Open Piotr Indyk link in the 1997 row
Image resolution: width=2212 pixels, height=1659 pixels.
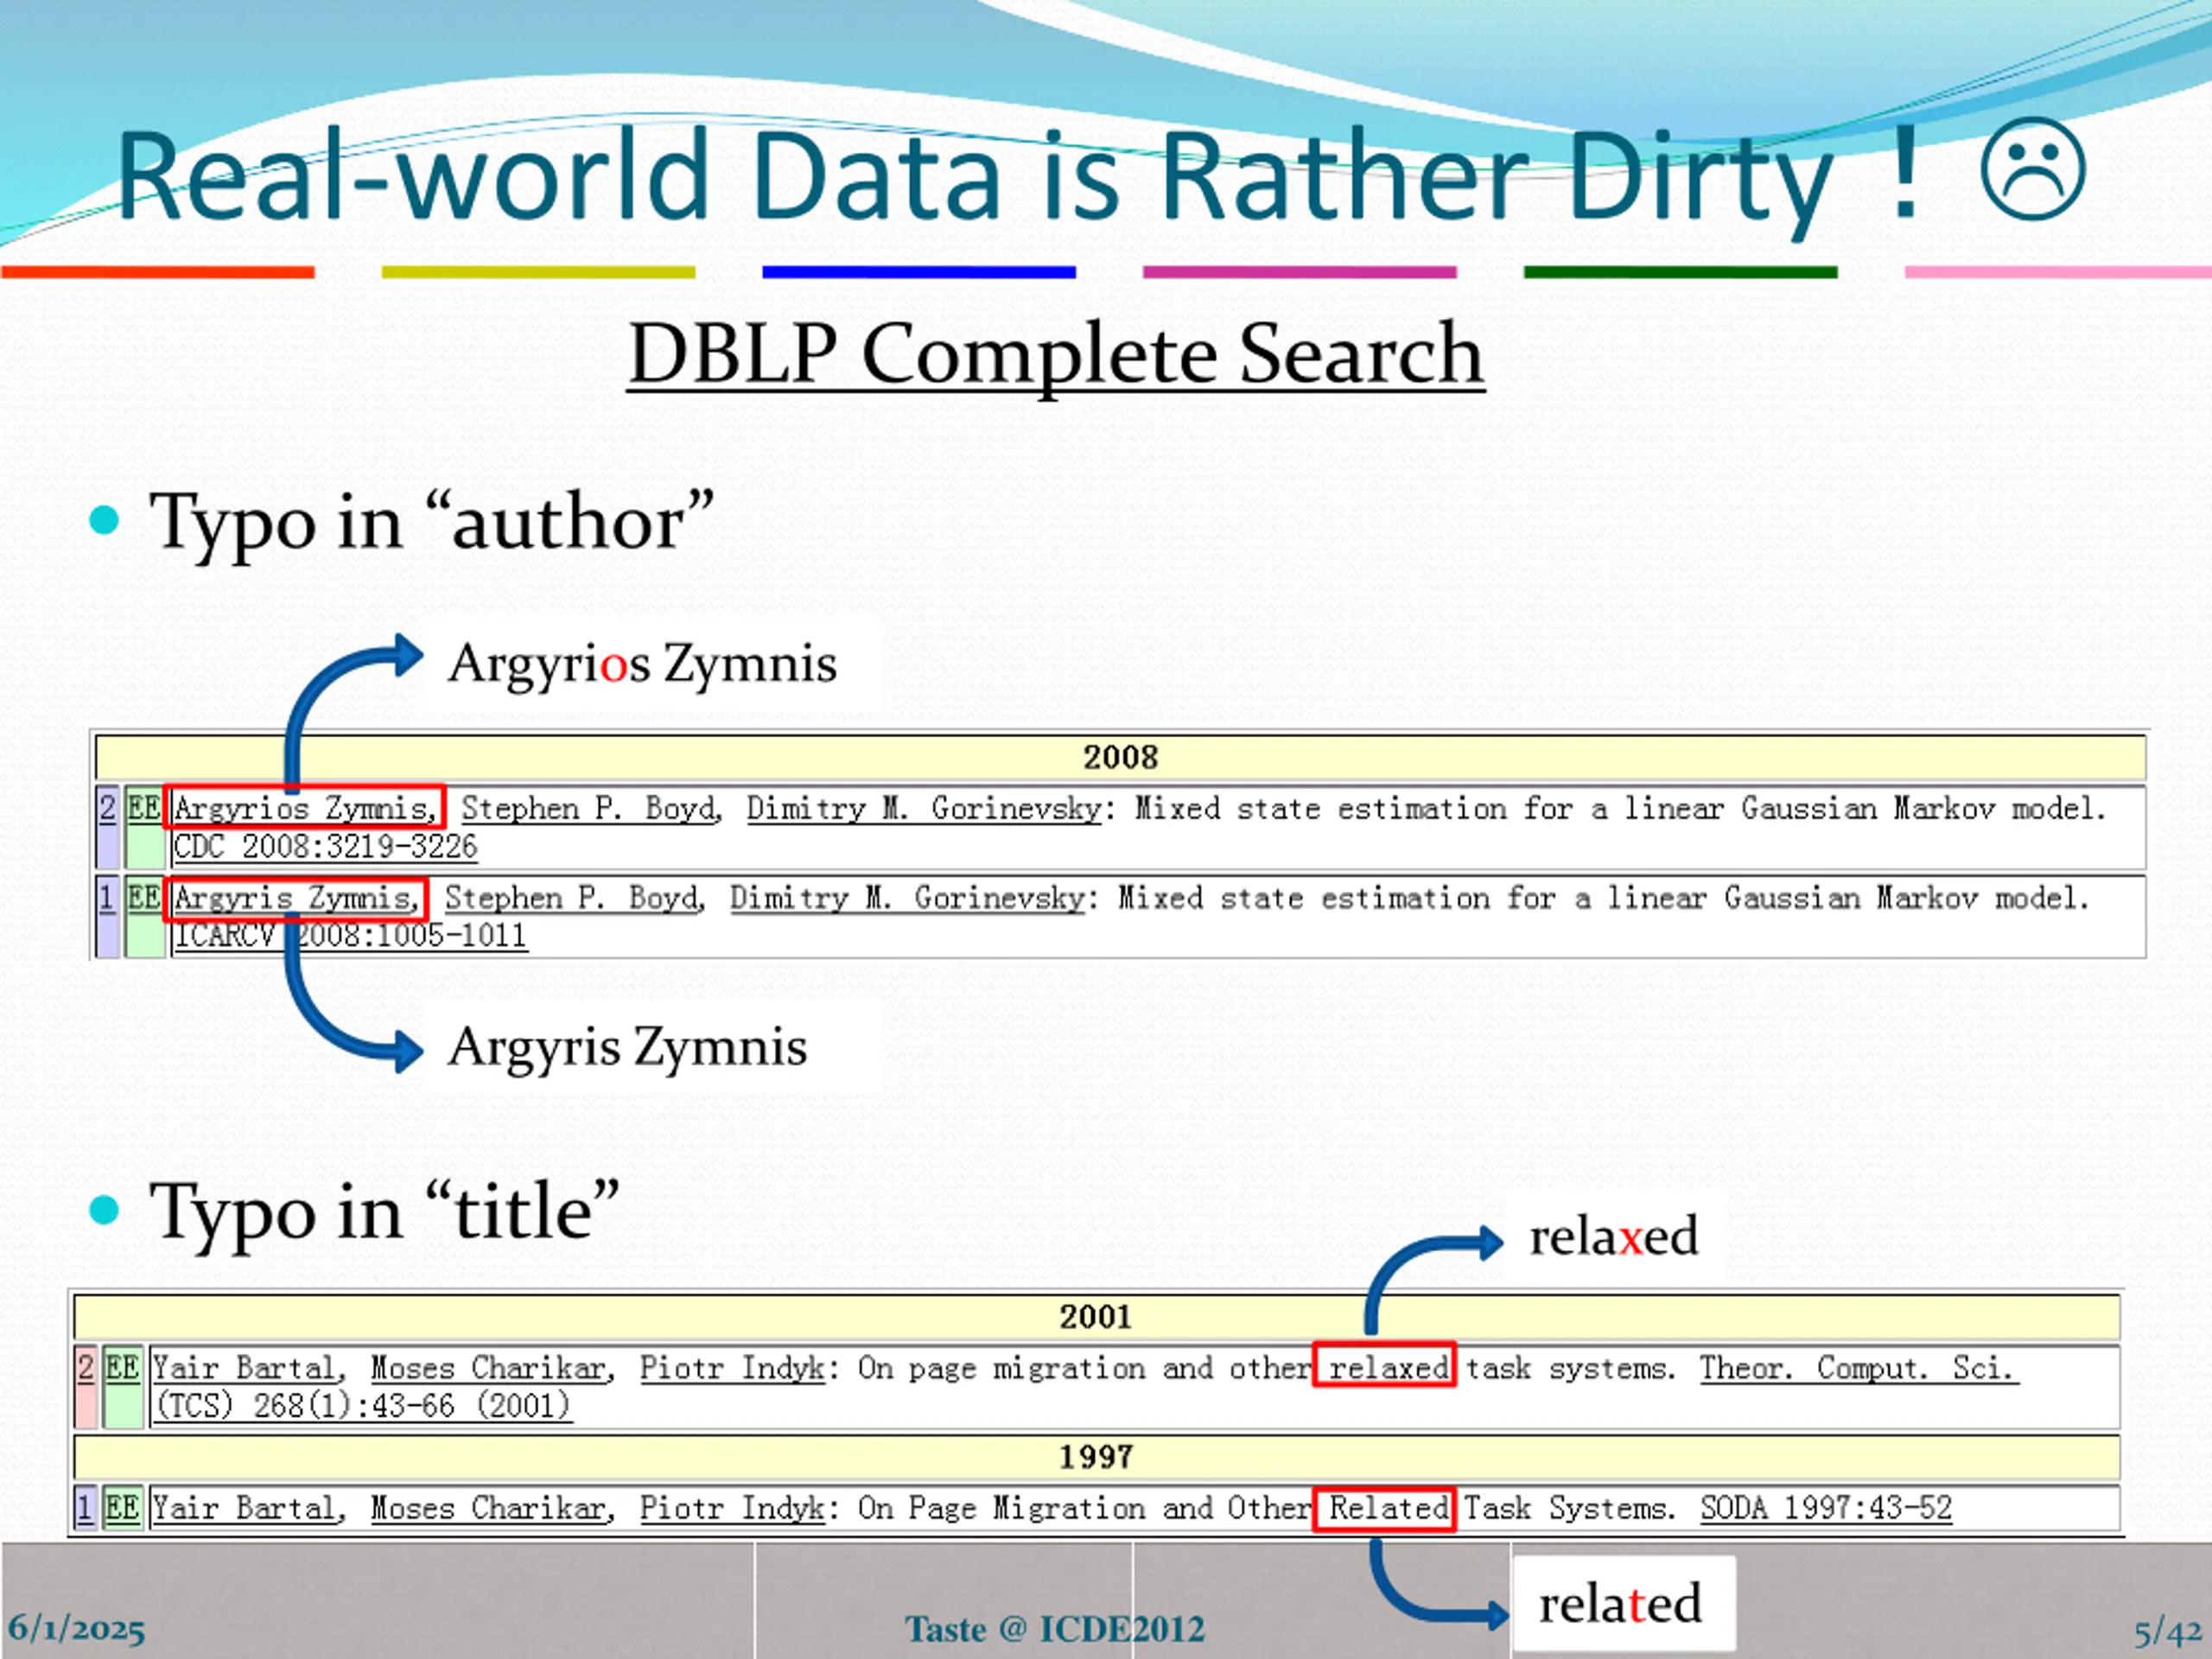pos(732,1508)
